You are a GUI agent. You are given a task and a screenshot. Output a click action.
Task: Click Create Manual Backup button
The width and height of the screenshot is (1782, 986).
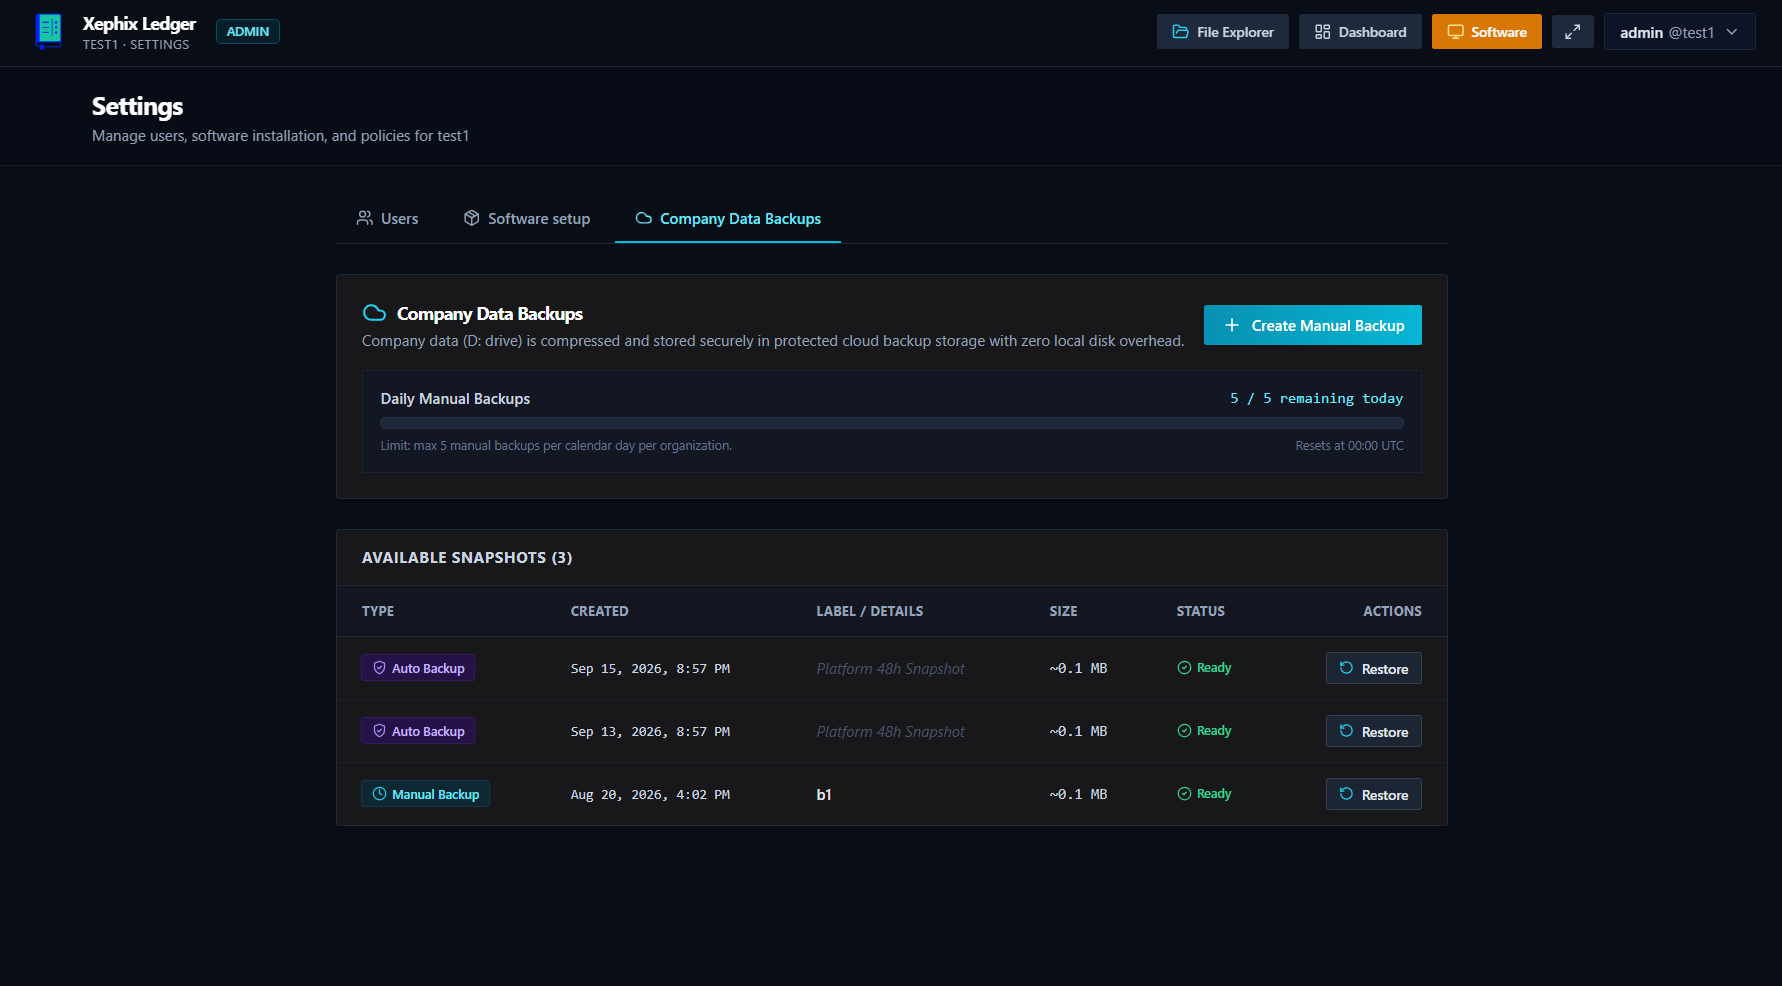(1312, 325)
